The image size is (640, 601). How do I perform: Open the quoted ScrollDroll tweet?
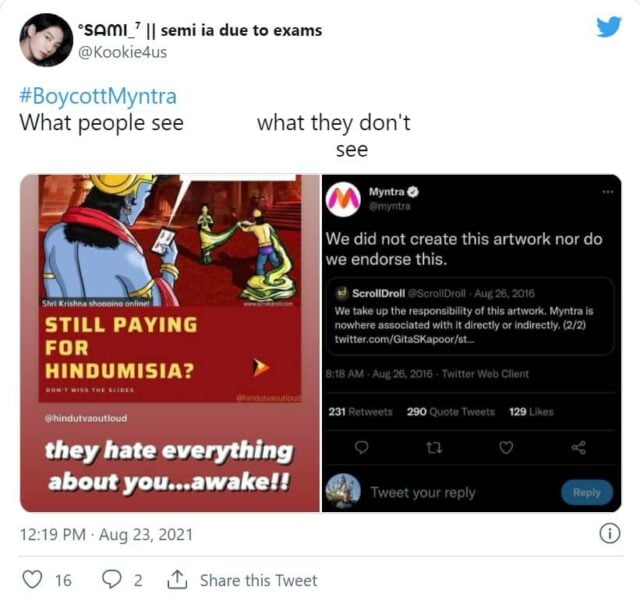click(470, 316)
